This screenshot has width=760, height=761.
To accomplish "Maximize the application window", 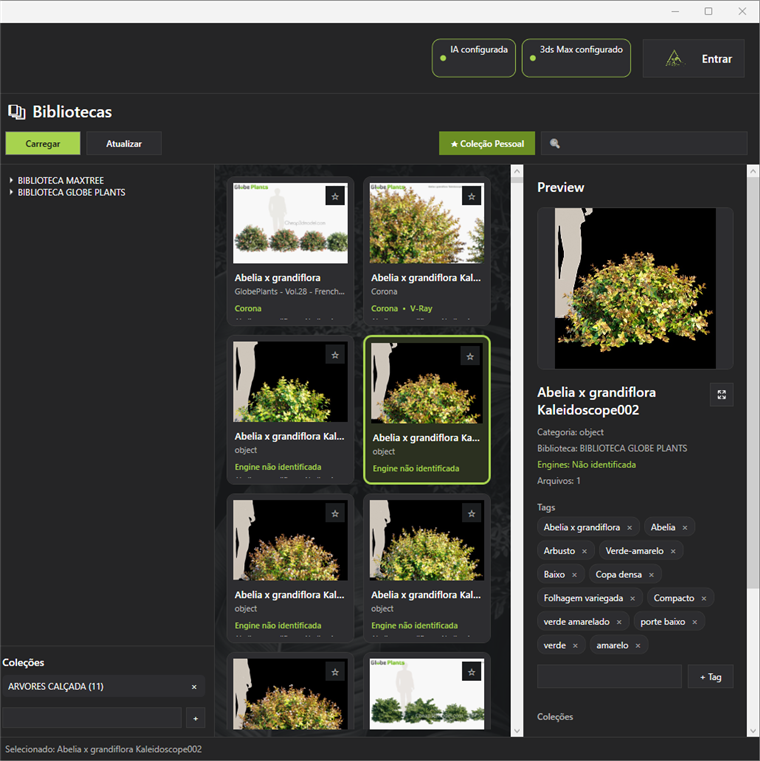I will [709, 11].
